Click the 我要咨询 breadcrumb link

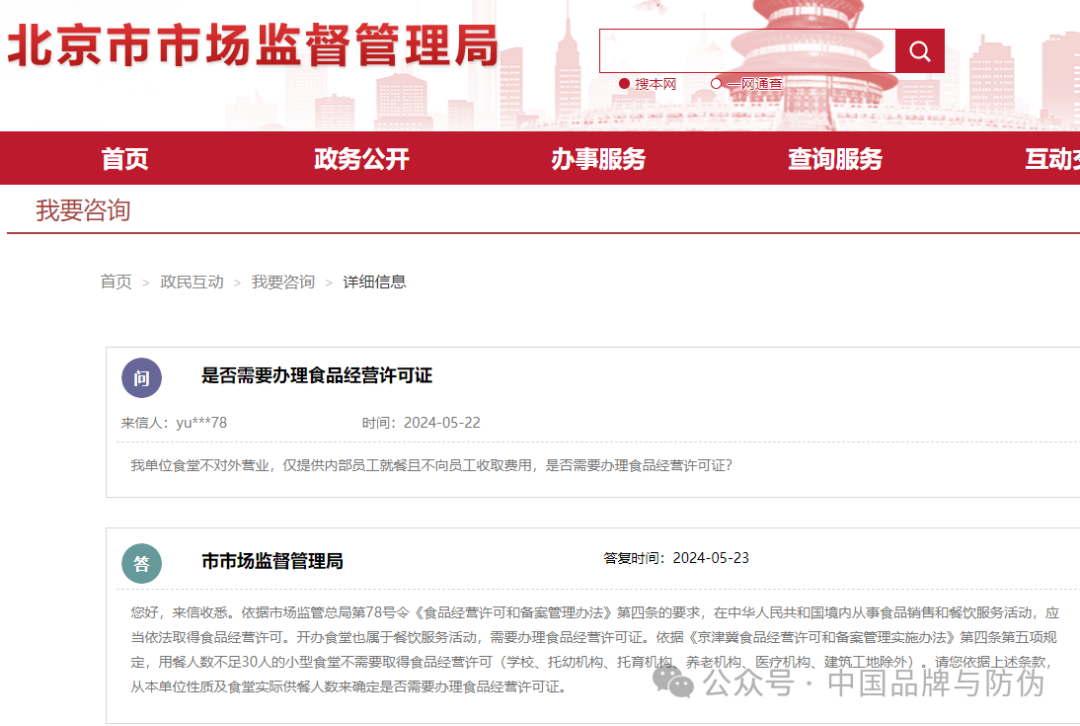[283, 282]
